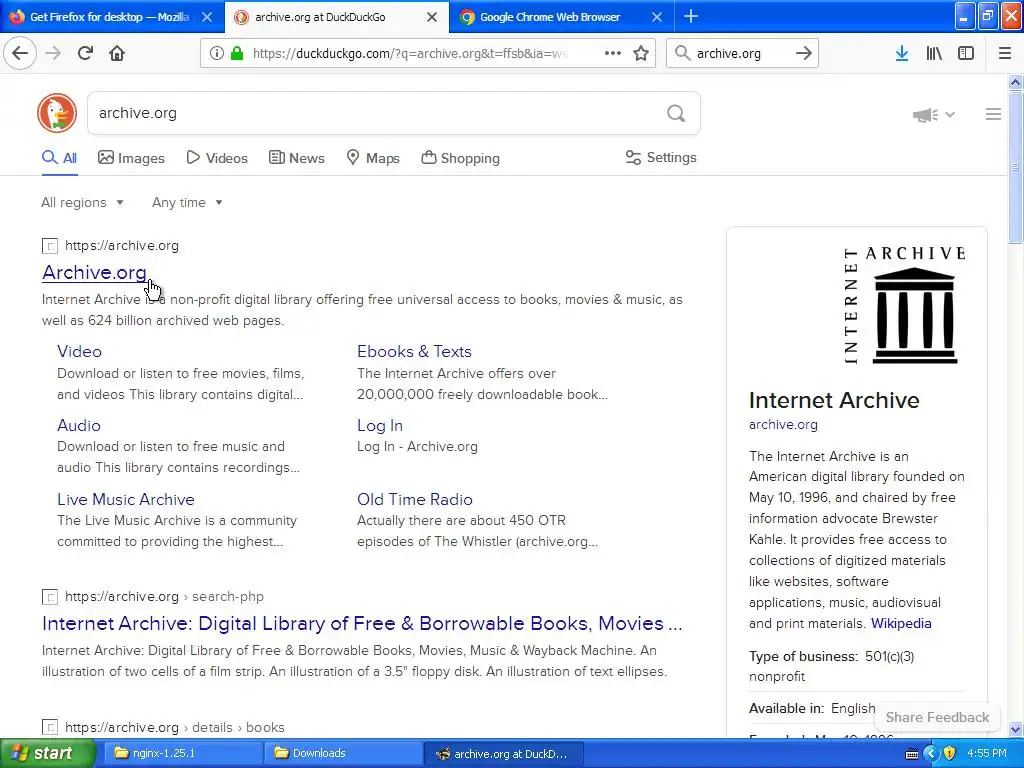The image size is (1024, 768).
Task: Open the Log In sitelink
Action: click(379, 425)
